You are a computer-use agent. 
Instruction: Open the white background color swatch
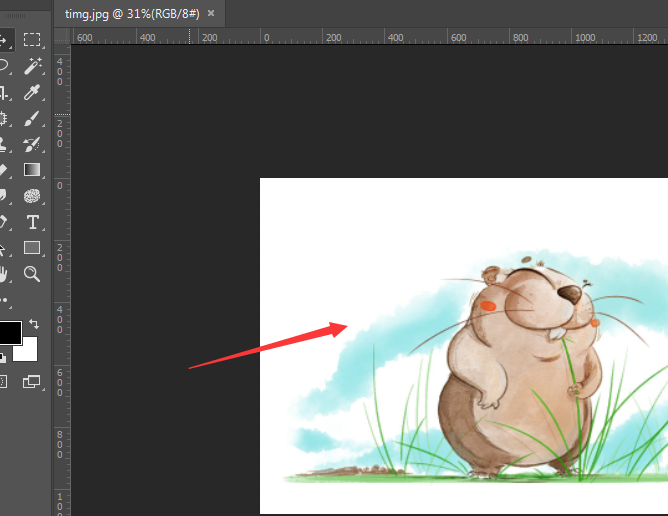pyautogui.click(x=28, y=351)
